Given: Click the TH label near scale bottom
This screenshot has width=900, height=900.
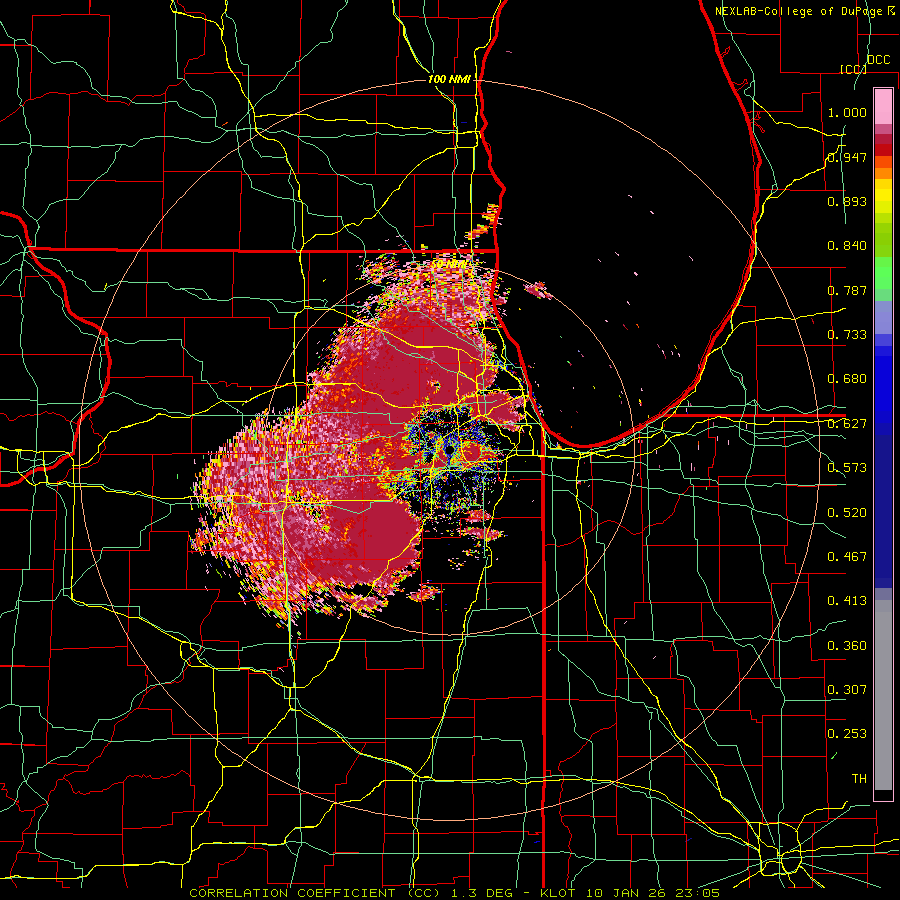Looking at the screenshot, I should coord(859,779).
